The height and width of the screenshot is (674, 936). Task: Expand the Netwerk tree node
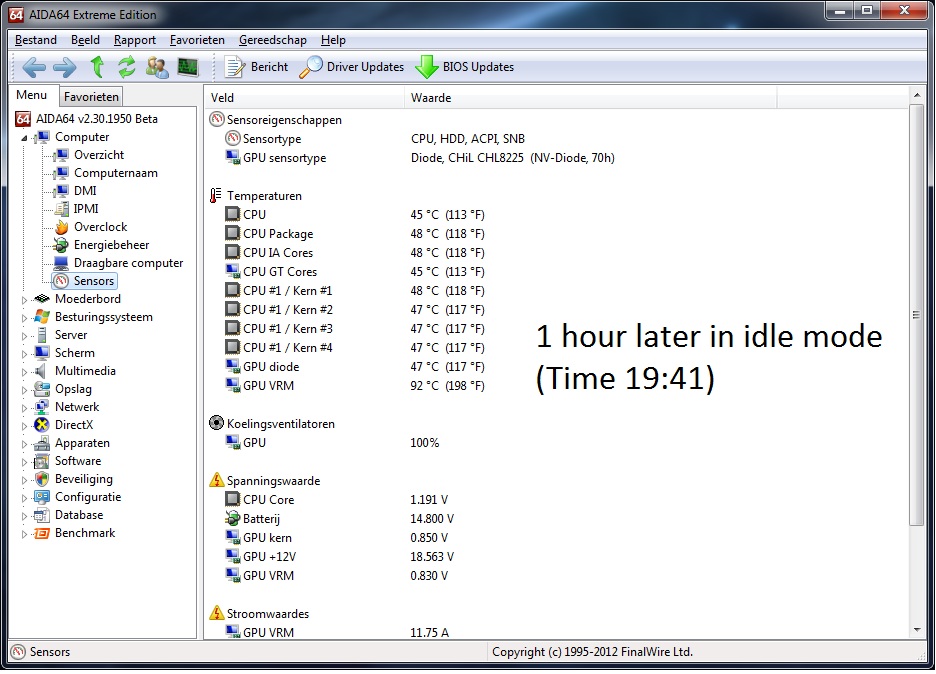[24, 408]
